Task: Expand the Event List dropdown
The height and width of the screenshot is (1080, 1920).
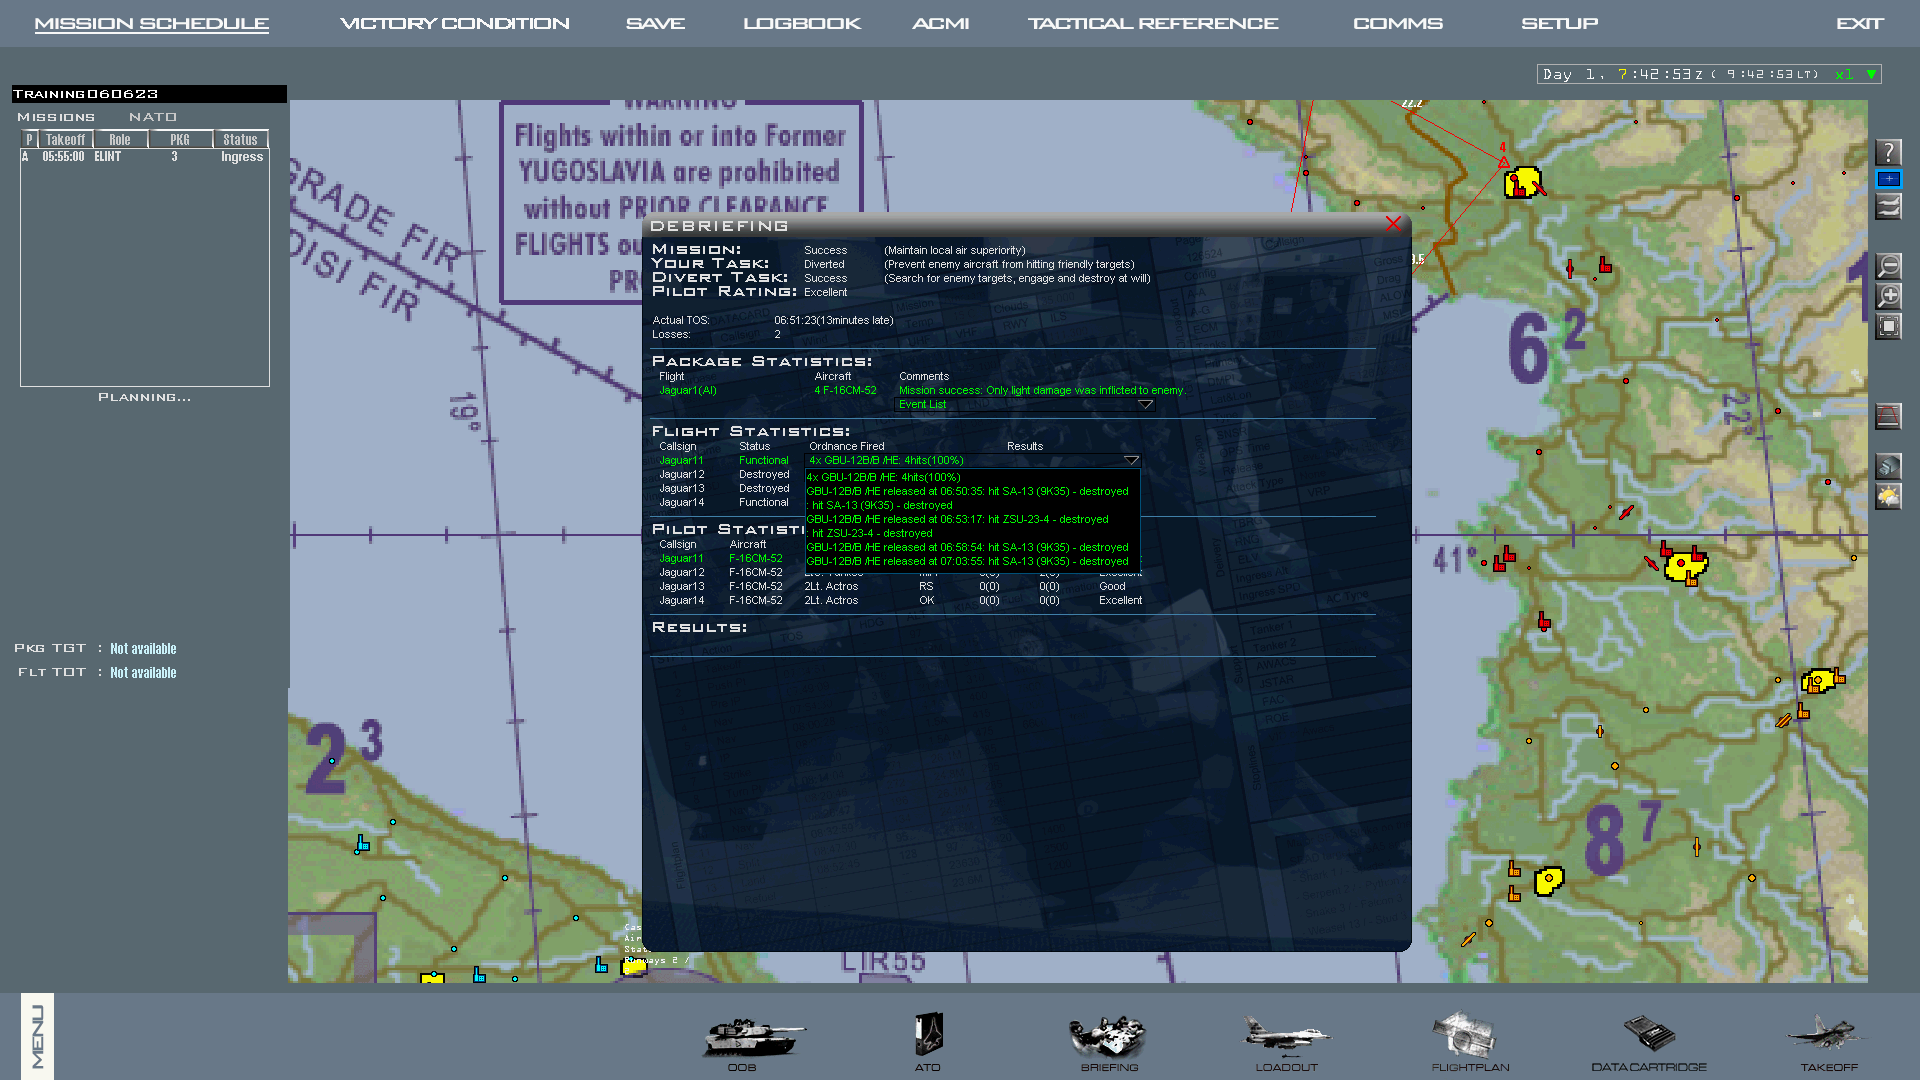Action: click(1146, 404)
